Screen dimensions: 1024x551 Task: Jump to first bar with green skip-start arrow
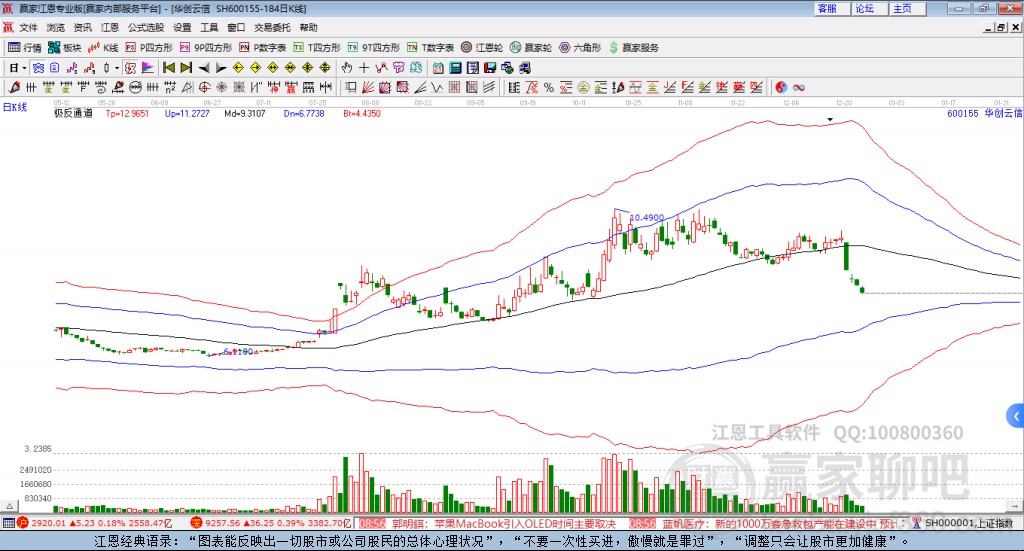168,68
